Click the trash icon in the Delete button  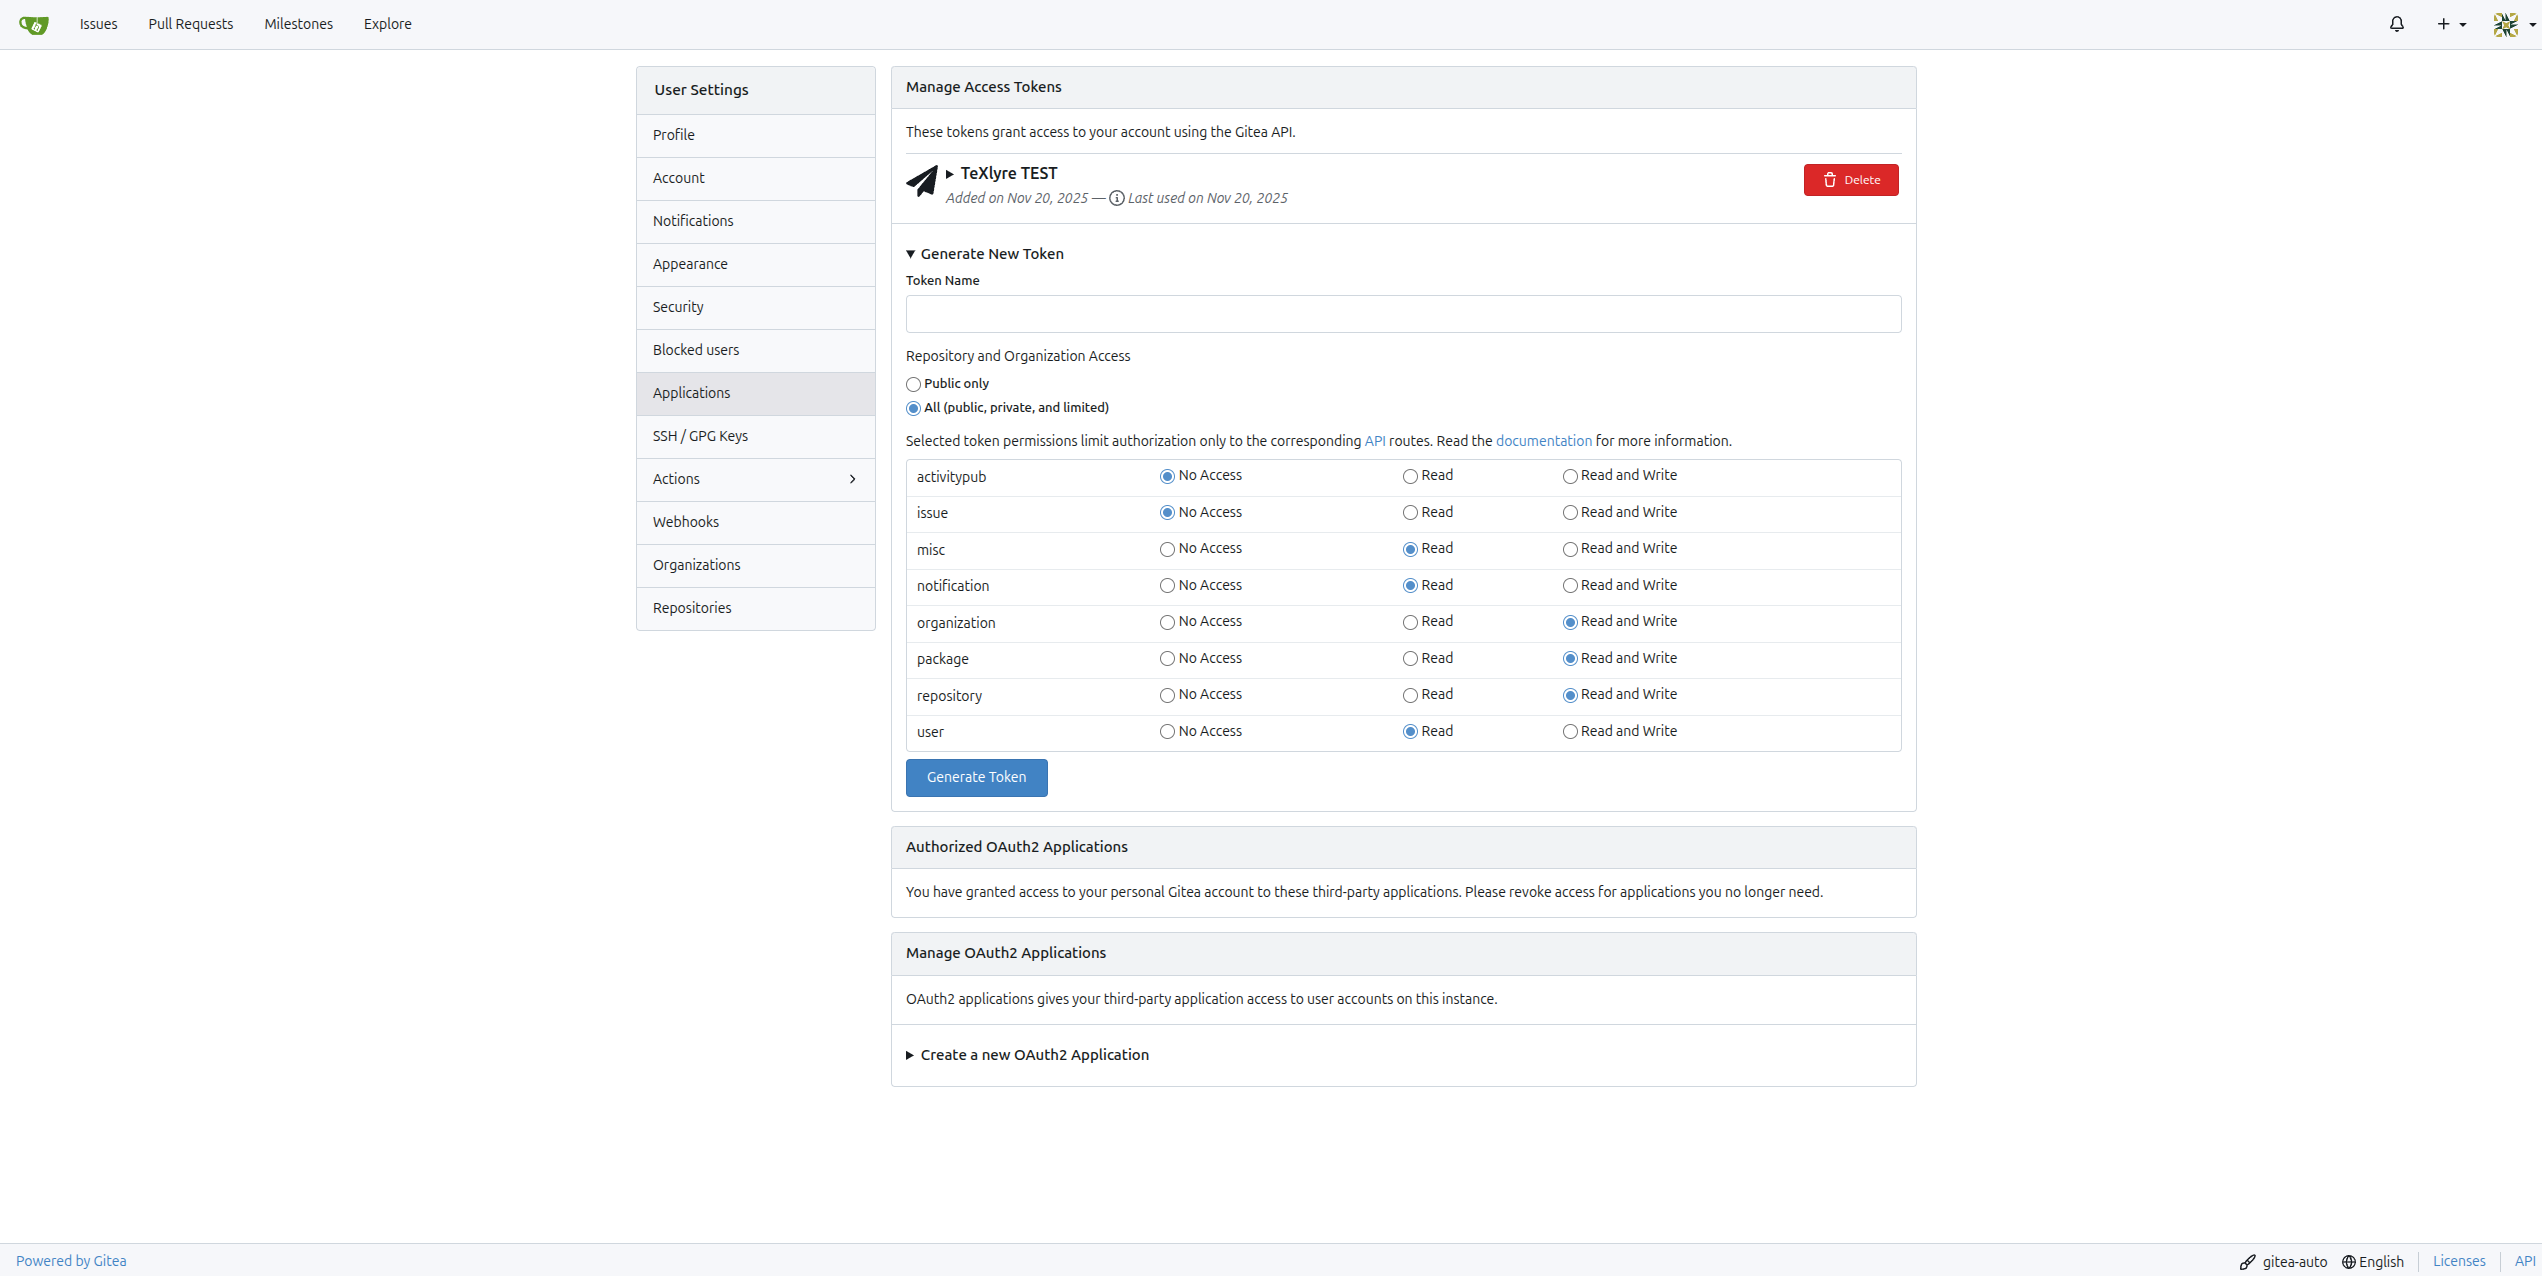tap(1830, 180)
